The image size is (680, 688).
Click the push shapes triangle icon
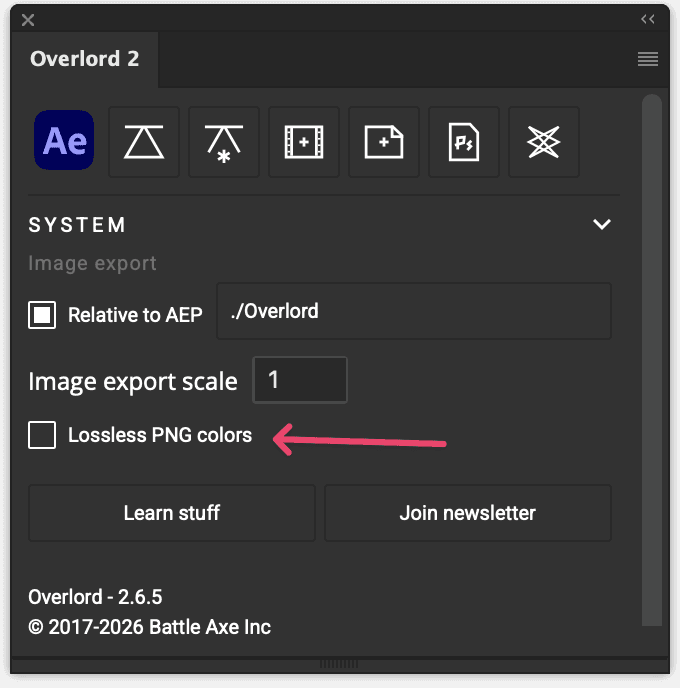click(x=144, y=142)
